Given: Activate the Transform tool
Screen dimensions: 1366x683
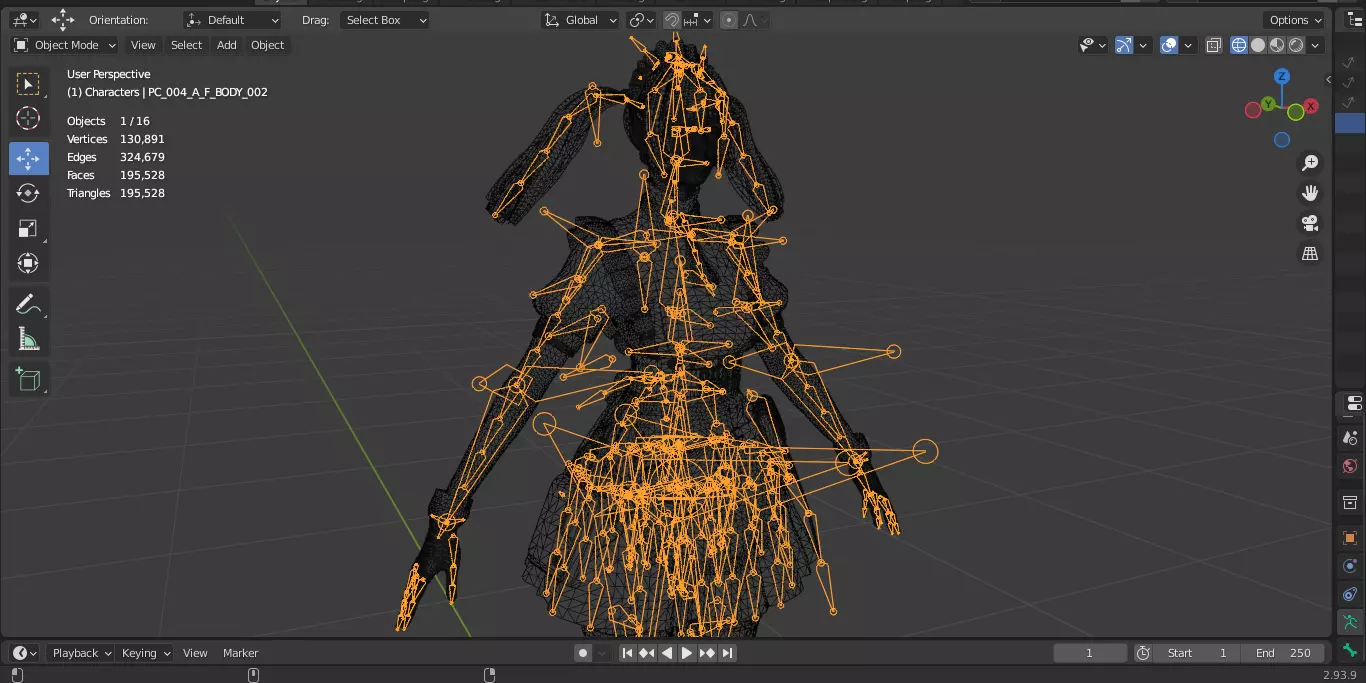Looking at the screenshot, I should (x=28, y=263).
